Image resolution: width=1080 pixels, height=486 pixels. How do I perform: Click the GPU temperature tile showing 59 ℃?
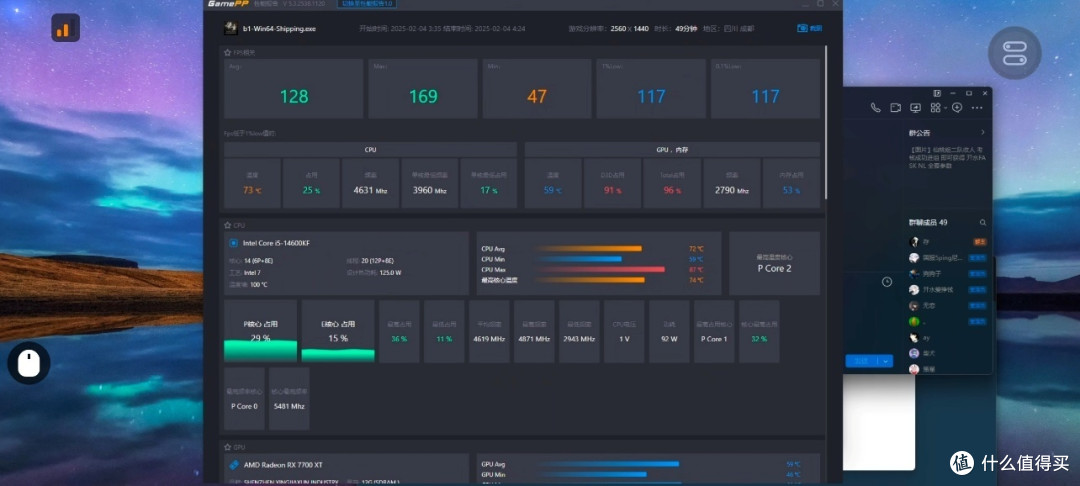click(x=553, y=183)
